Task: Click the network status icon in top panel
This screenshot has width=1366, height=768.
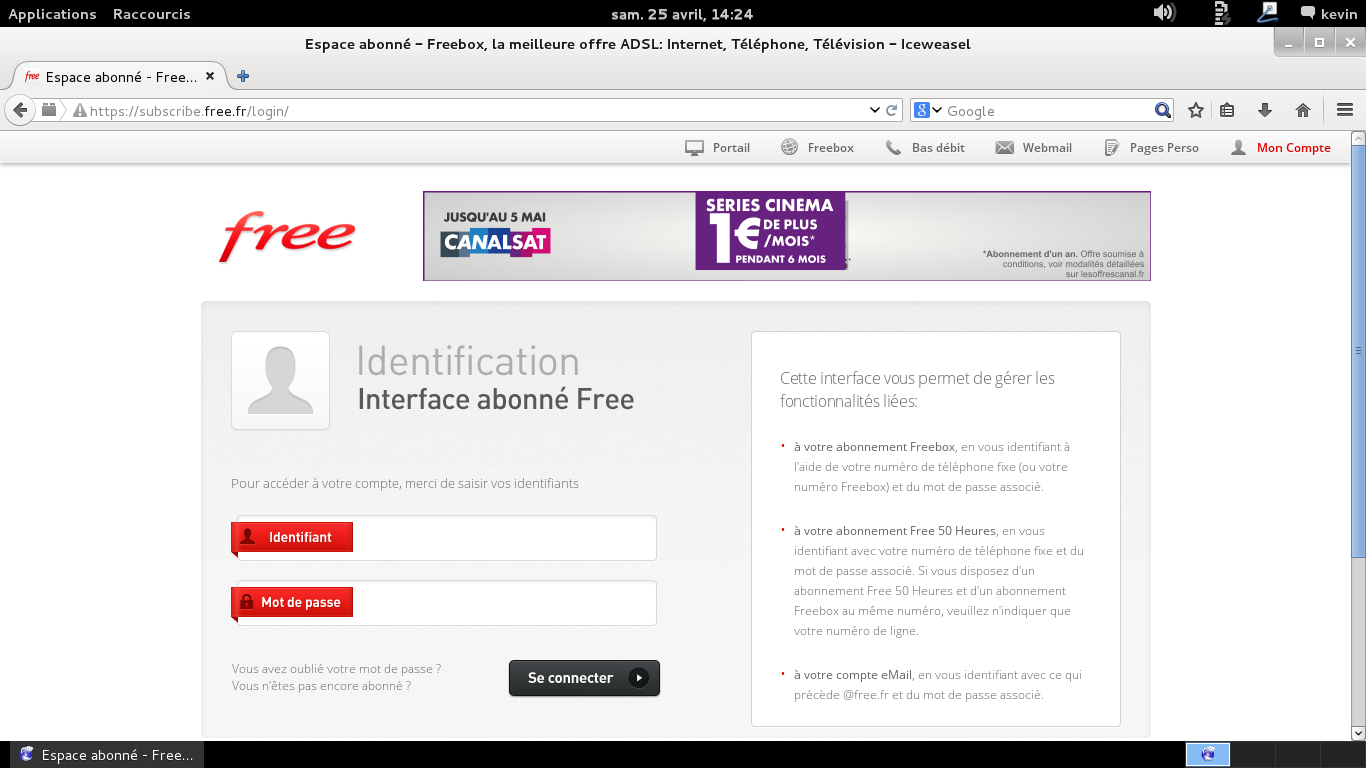Action: tap(1221, 13)
